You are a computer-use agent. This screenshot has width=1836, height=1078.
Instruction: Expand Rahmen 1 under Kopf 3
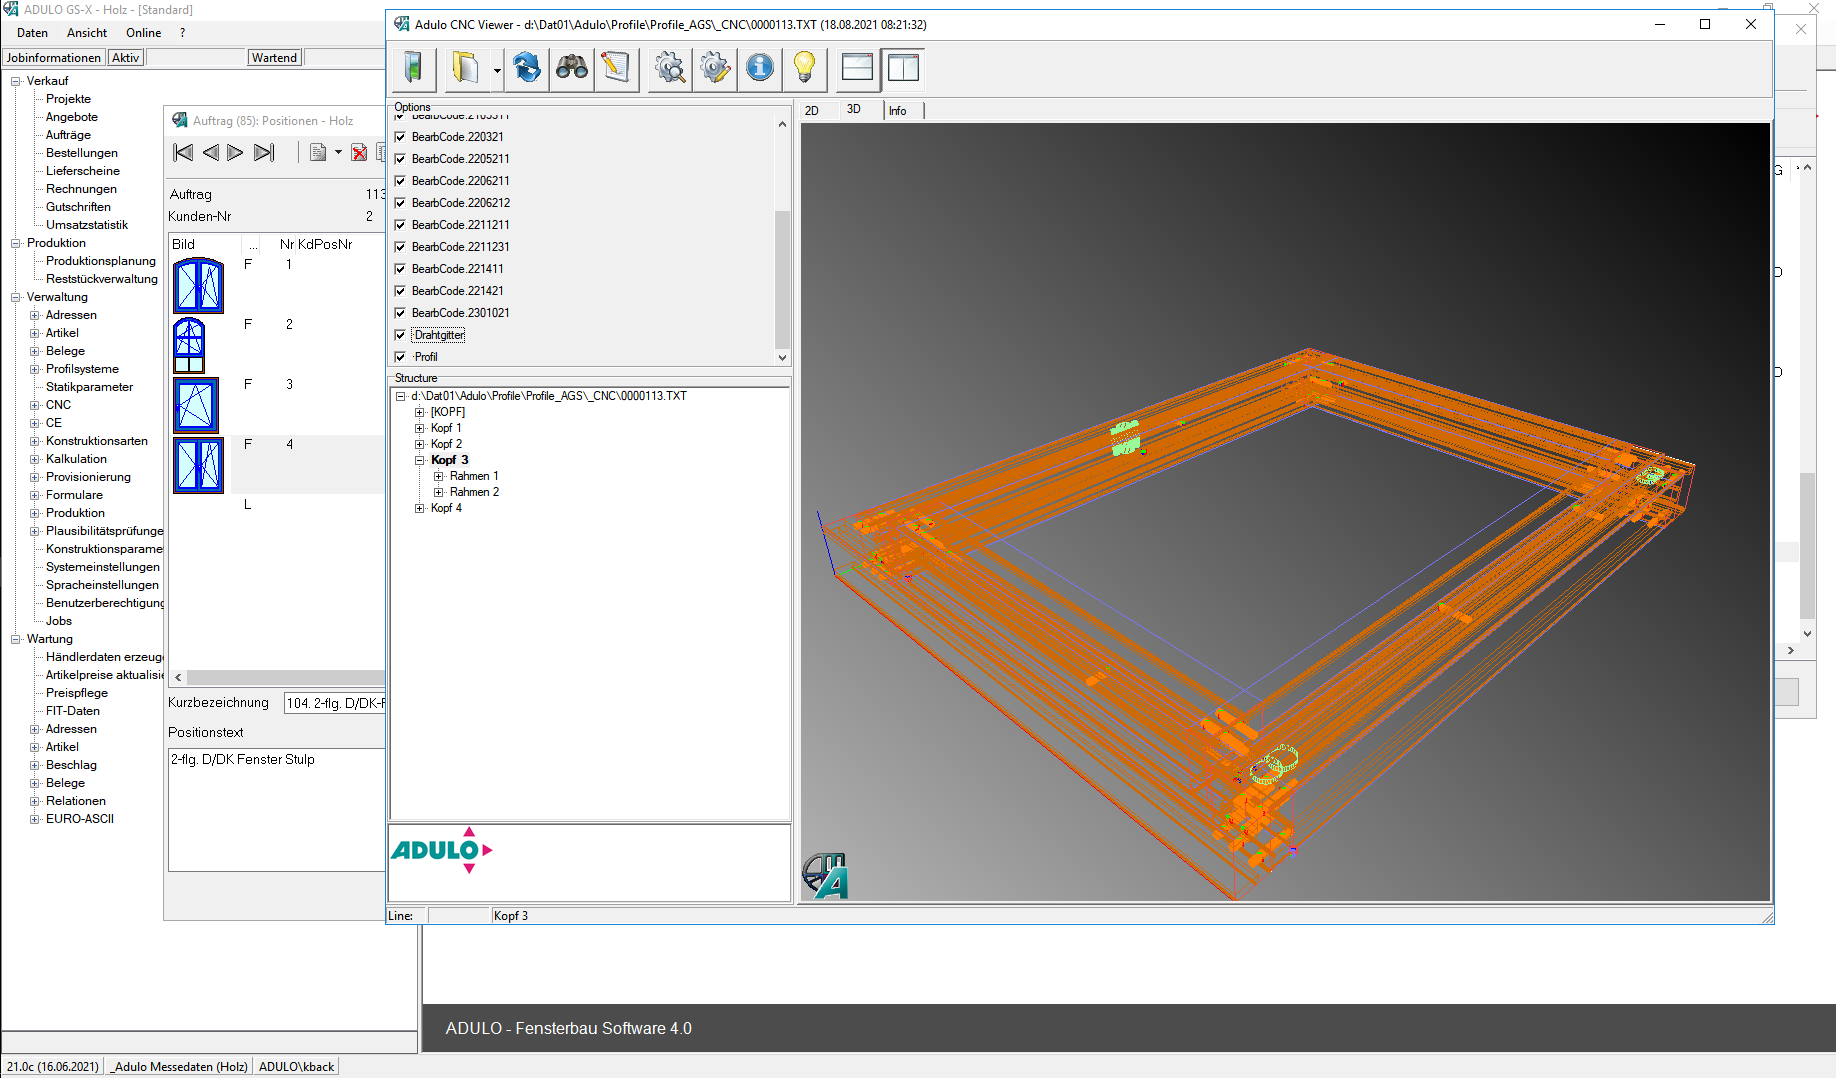438,476
